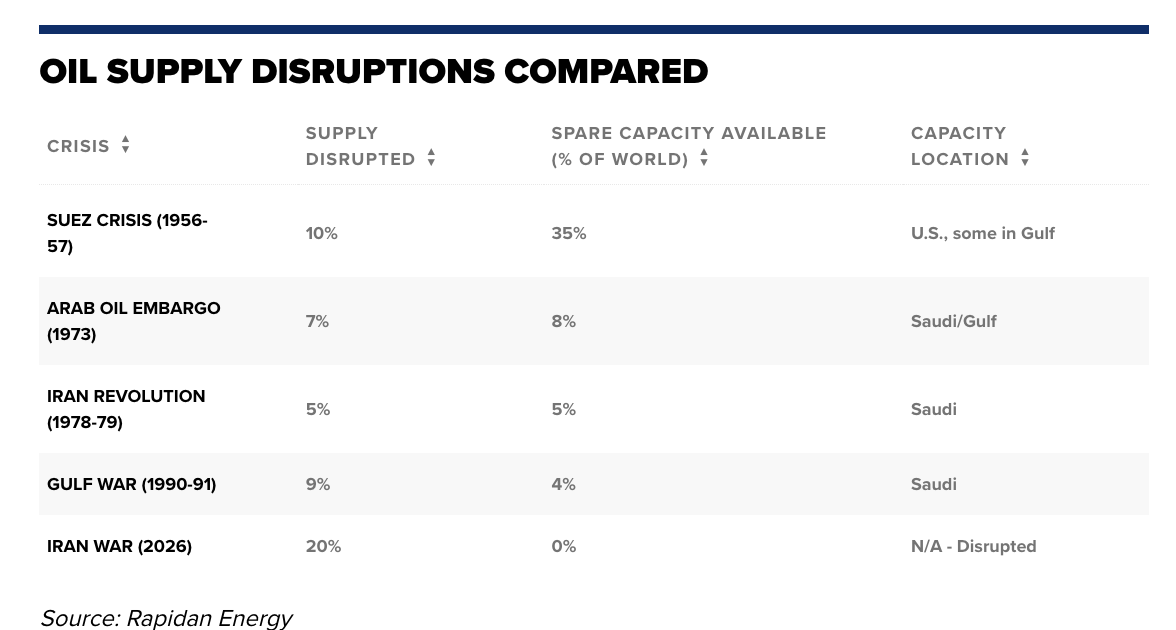
Task: Select the Iran Revolution (1978-79) row title
Action: [x=126, y=409]
